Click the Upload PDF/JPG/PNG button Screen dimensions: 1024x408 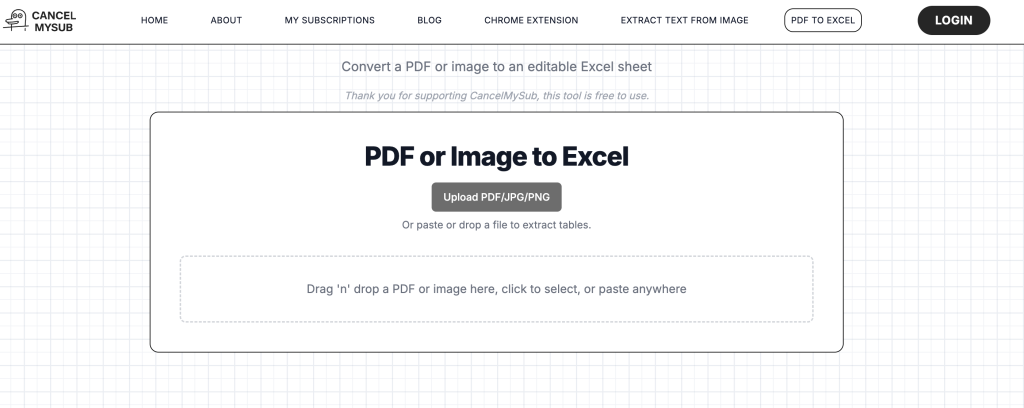coord(496,197)
